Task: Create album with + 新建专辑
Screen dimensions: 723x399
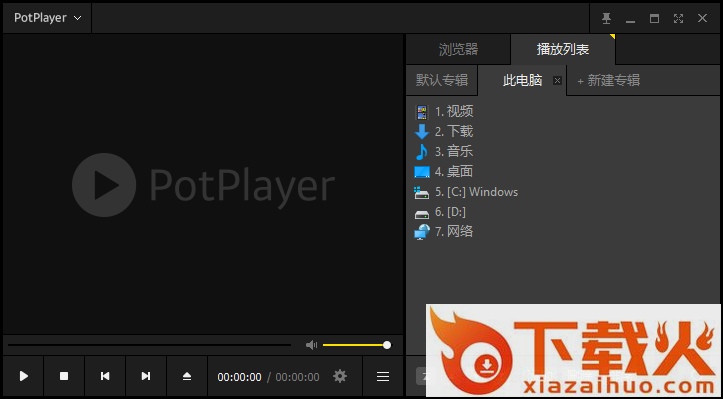Action: tap(609, 81)
